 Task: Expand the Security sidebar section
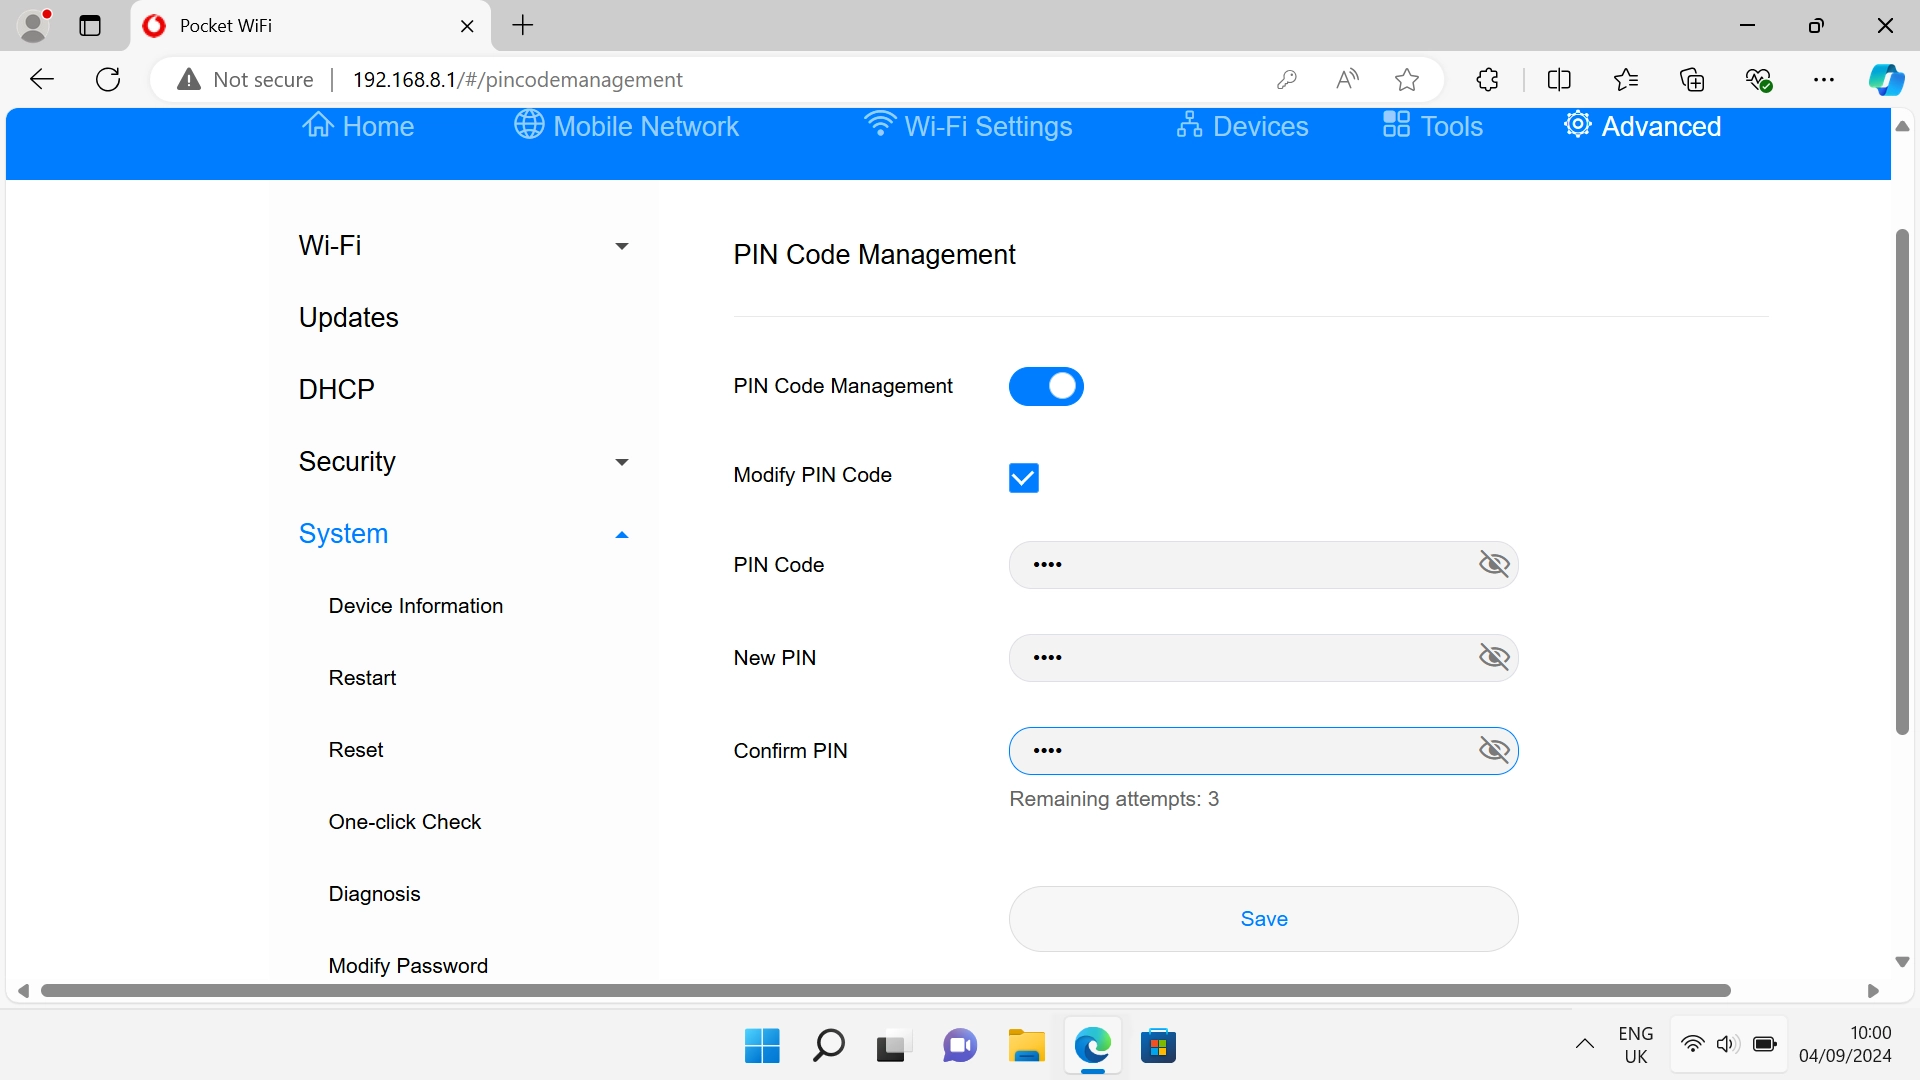621,462
